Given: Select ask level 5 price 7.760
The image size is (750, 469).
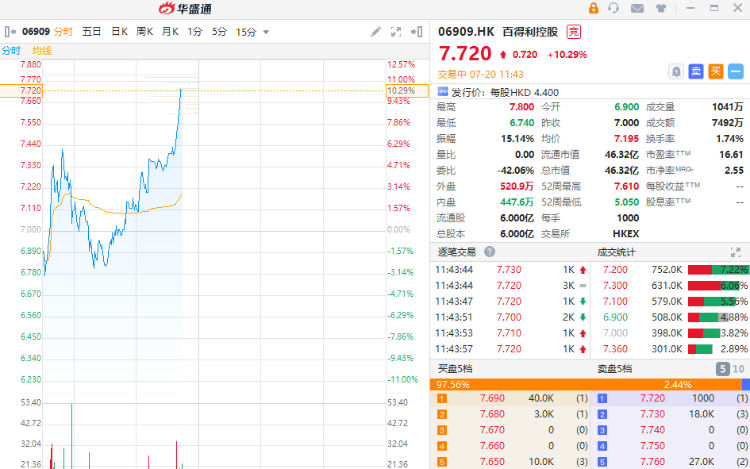Looking at the screenshot, I should tap(652, 461).
